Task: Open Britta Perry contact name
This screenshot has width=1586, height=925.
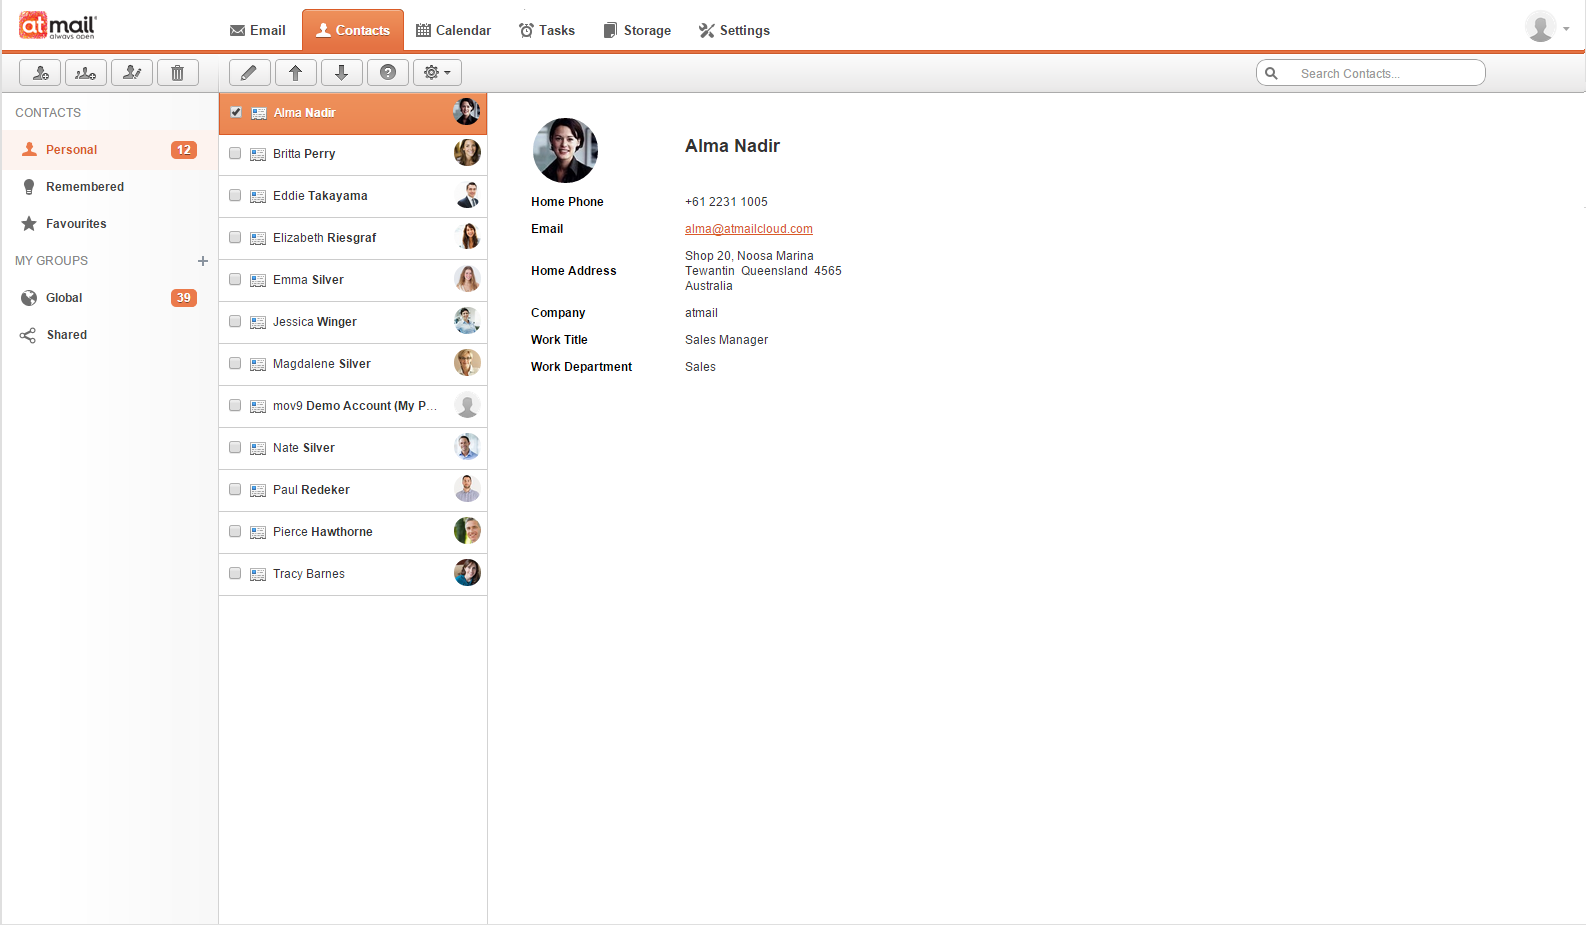Action: tap(304, 154)
